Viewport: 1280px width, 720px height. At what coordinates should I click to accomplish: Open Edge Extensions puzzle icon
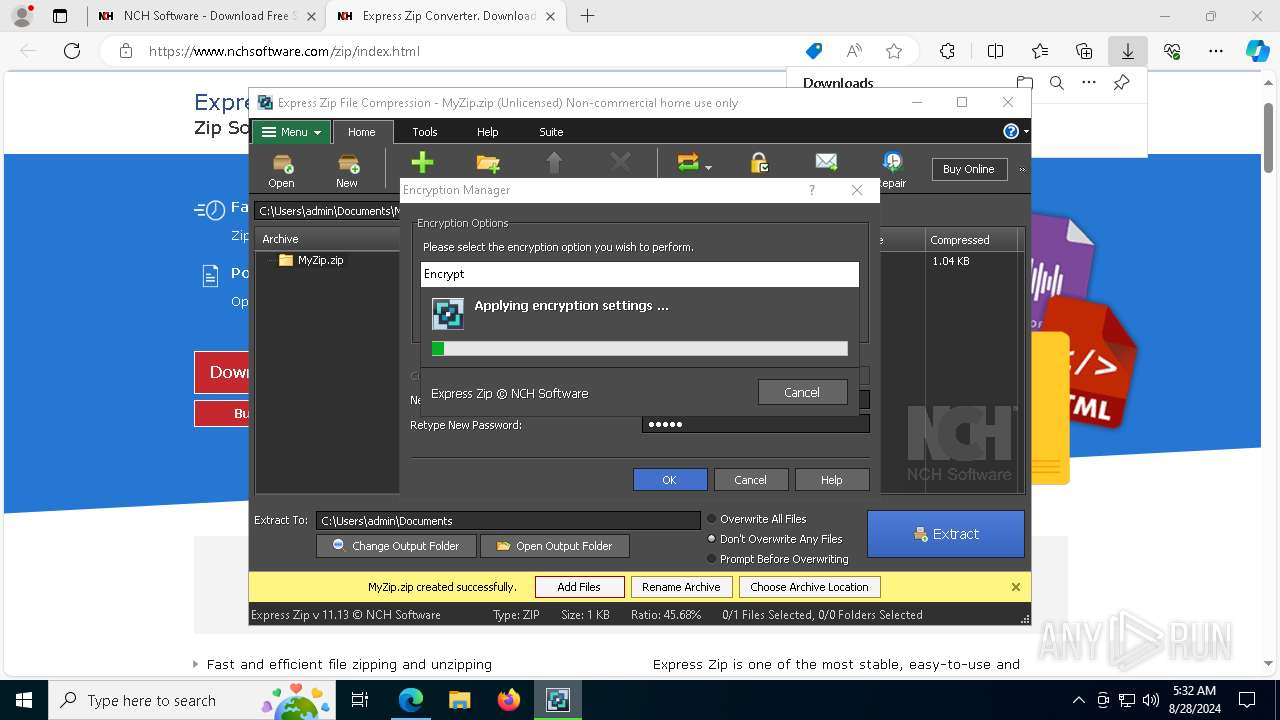tap(947, 51)
